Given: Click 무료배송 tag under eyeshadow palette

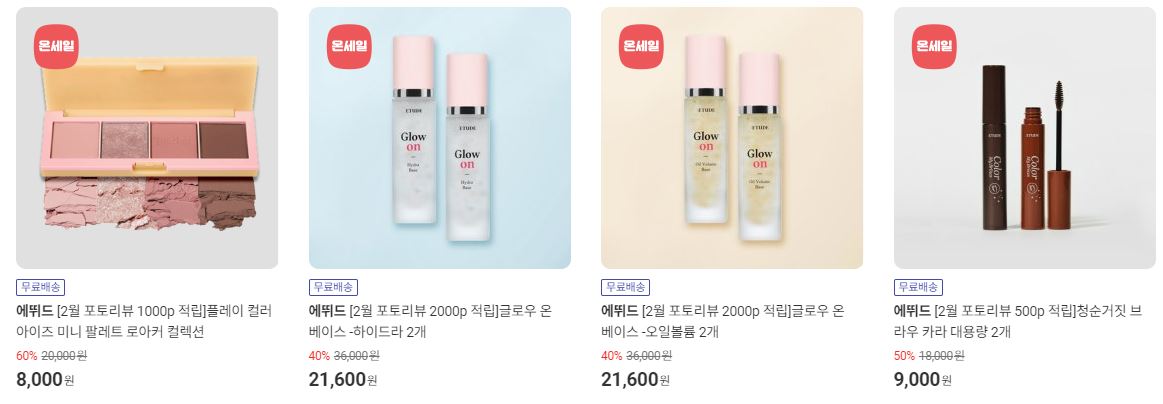Looking at the screenshot, I should (41, 288).
